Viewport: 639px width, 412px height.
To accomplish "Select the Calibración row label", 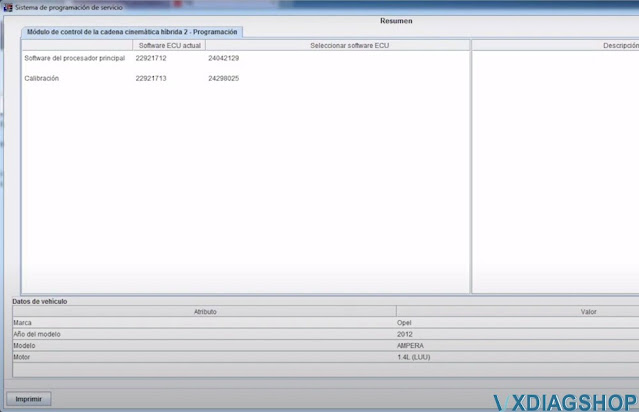I will pyautogui.click(x=42, y=78).
